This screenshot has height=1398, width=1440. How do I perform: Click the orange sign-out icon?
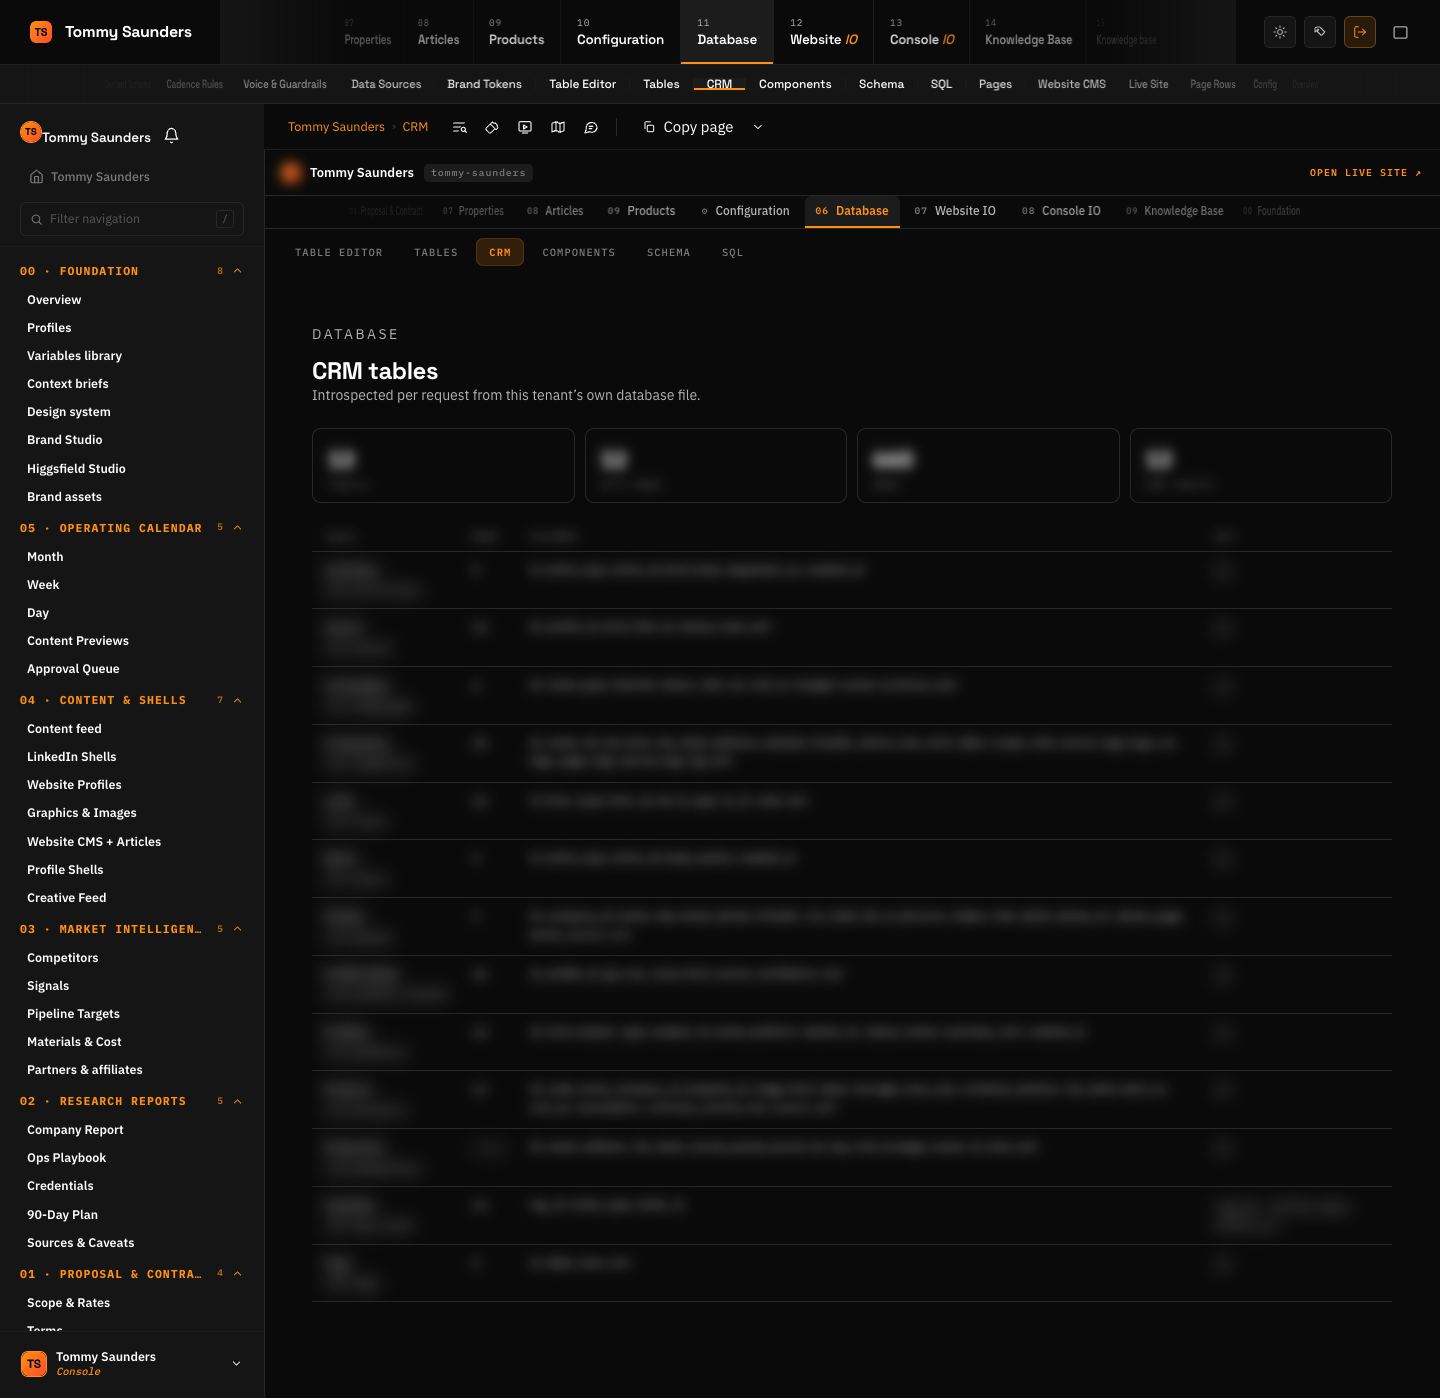1360,32
